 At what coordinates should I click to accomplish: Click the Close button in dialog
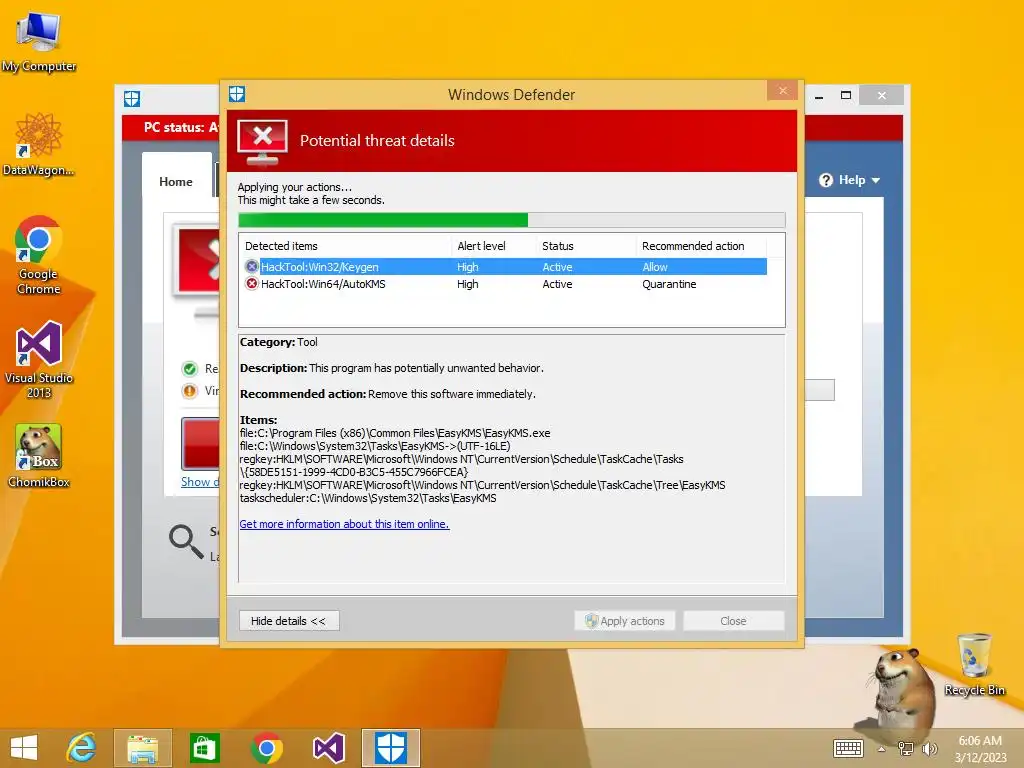[x=733, y=620]
